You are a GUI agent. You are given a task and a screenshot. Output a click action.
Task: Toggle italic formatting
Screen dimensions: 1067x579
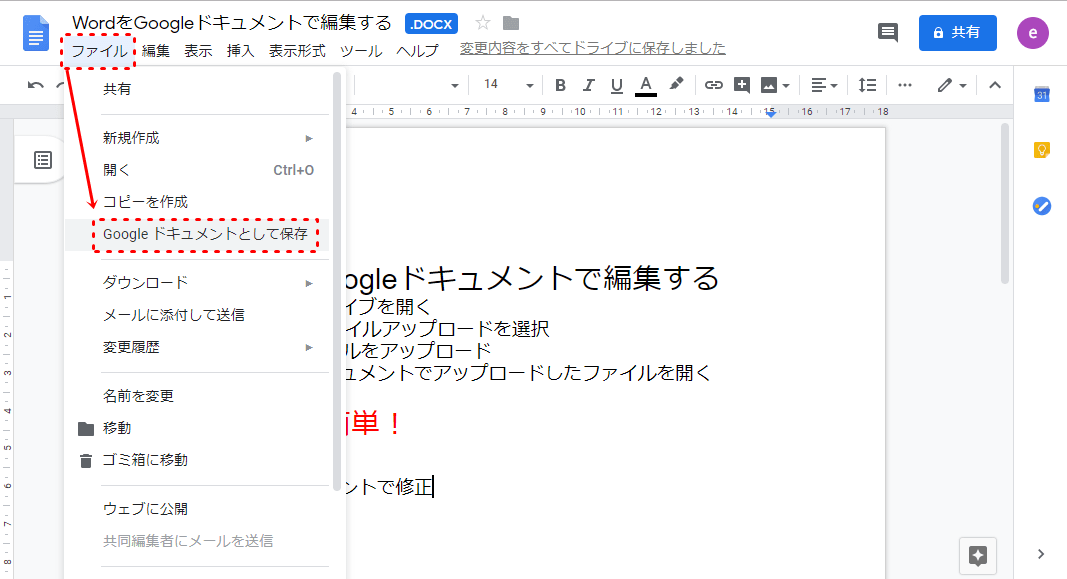pos(588,85)
